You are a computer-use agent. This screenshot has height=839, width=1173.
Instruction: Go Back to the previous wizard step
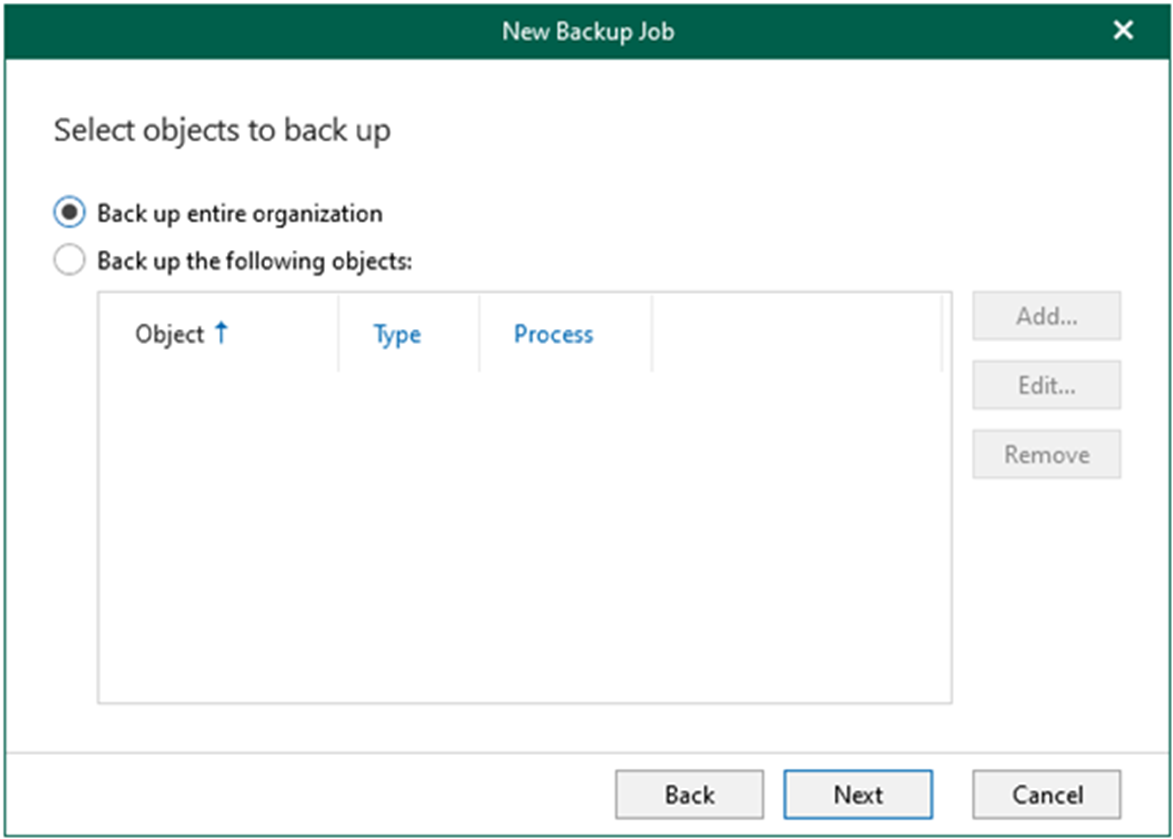point(690,794)
